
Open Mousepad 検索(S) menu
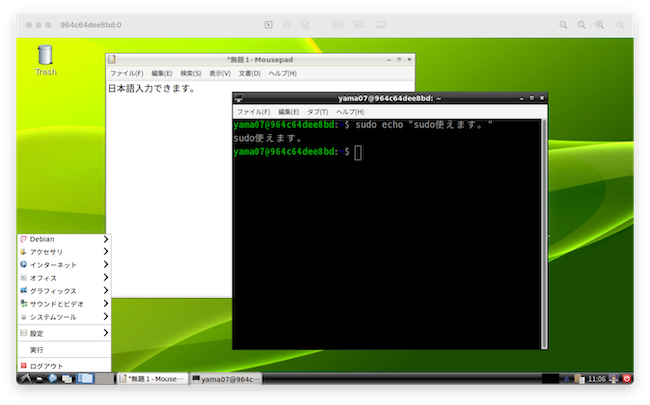191,73
